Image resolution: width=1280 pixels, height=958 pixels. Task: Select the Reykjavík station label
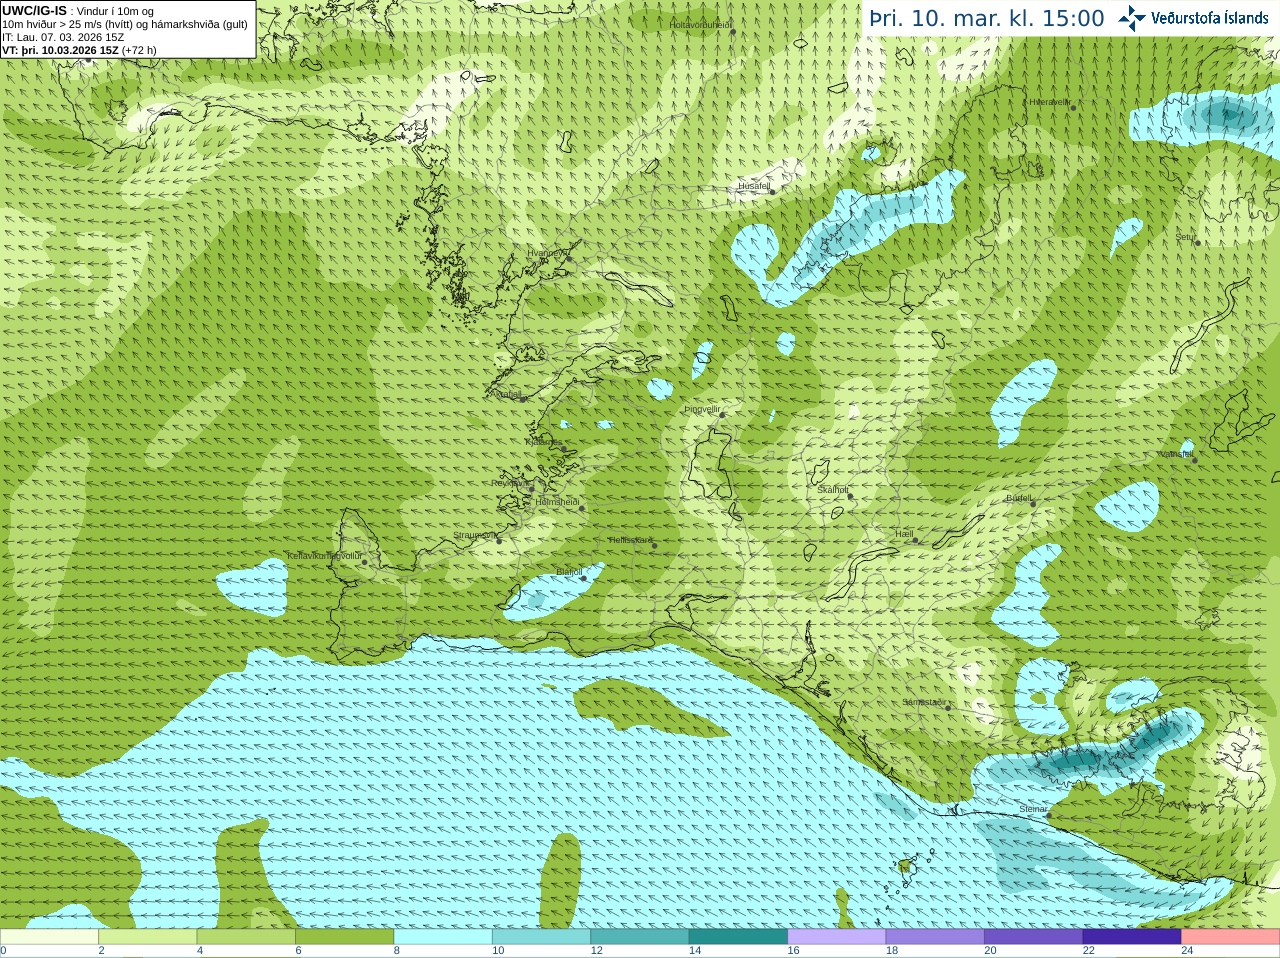510,483
